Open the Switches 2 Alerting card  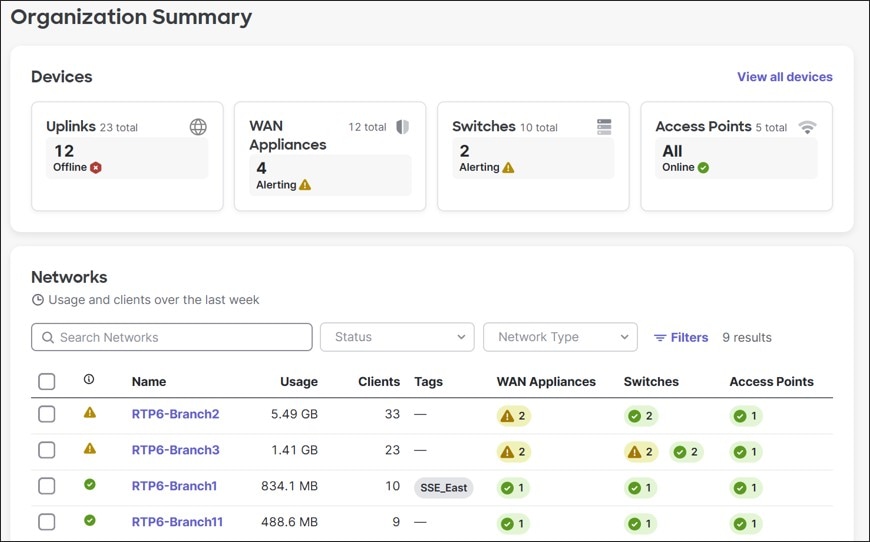pyautogui.click(x=533, y=156)
